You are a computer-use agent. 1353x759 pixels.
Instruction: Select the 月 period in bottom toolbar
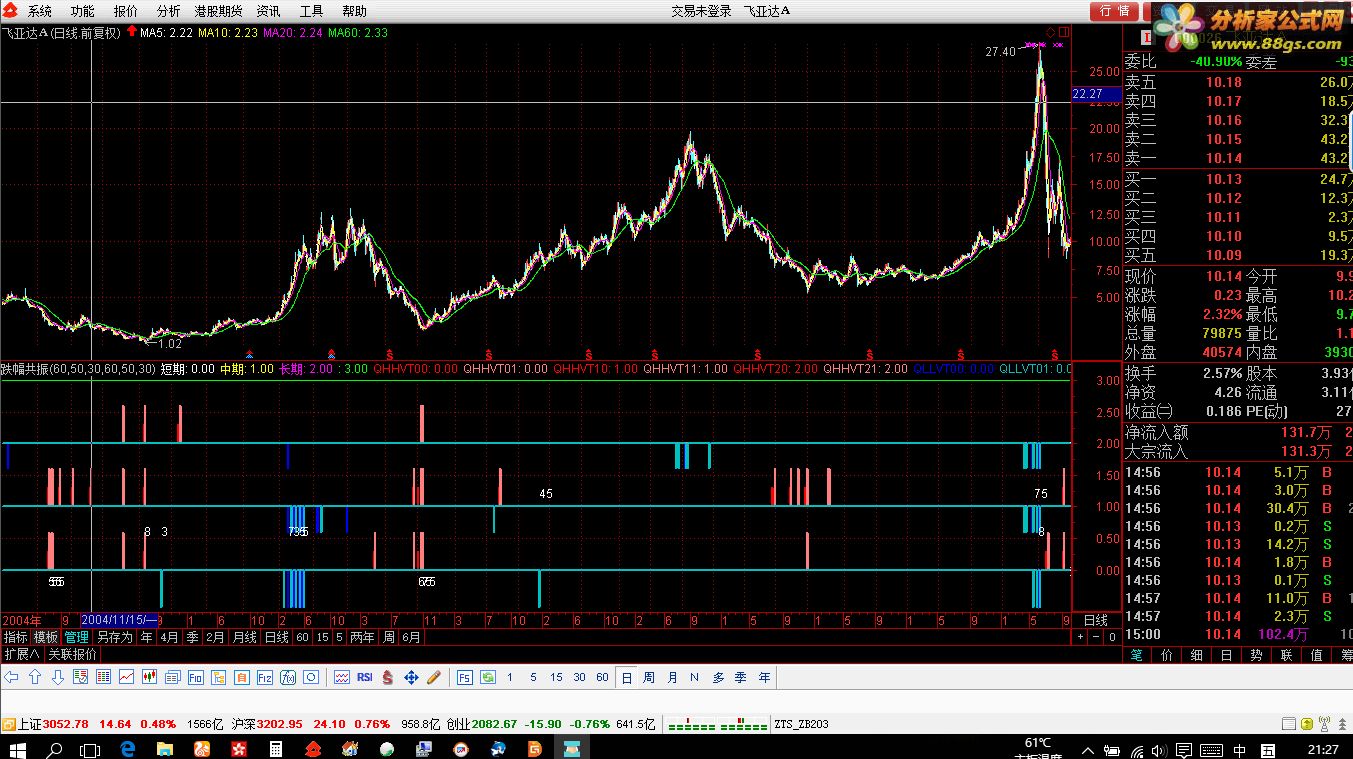(x=672, y=677)
